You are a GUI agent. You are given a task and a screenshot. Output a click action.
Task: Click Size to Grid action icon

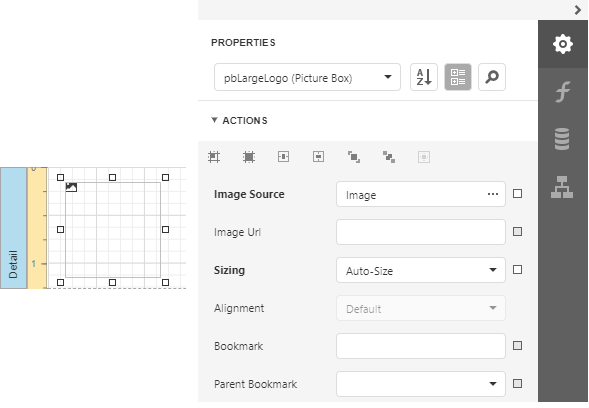click(249, 157)
